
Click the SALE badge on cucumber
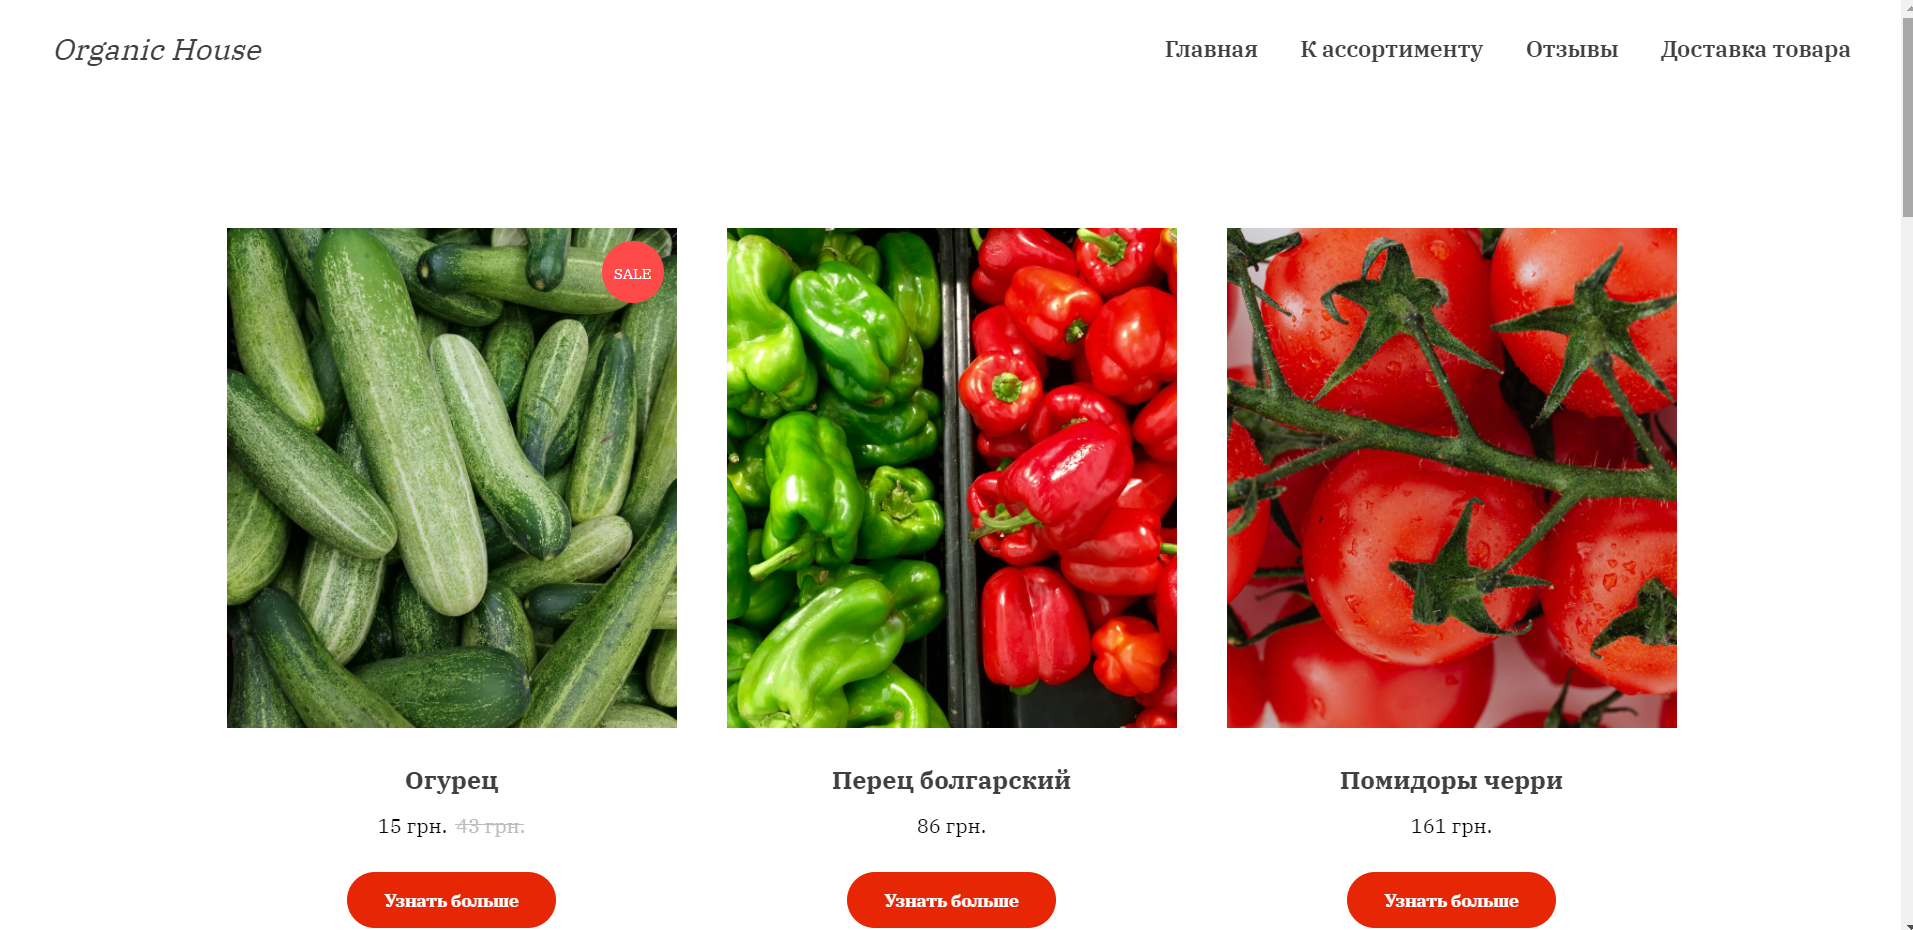pyautogui.click(x=632, y=272)
